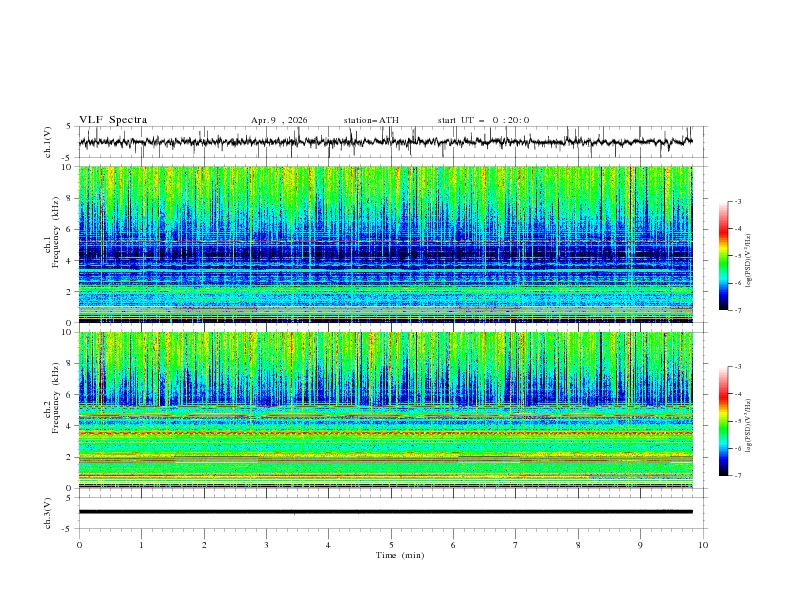Click the "-4" tick on ch.2 colorbar
Image resolution: width=792 pixels, height=612 pixels.
point(737,394)
